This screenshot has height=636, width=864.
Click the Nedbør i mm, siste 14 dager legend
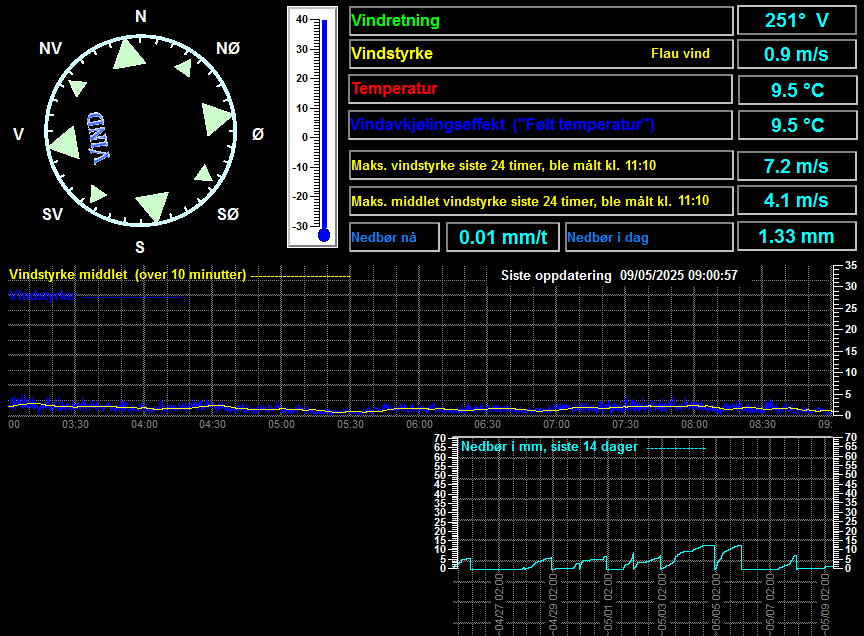pos(549,446)
